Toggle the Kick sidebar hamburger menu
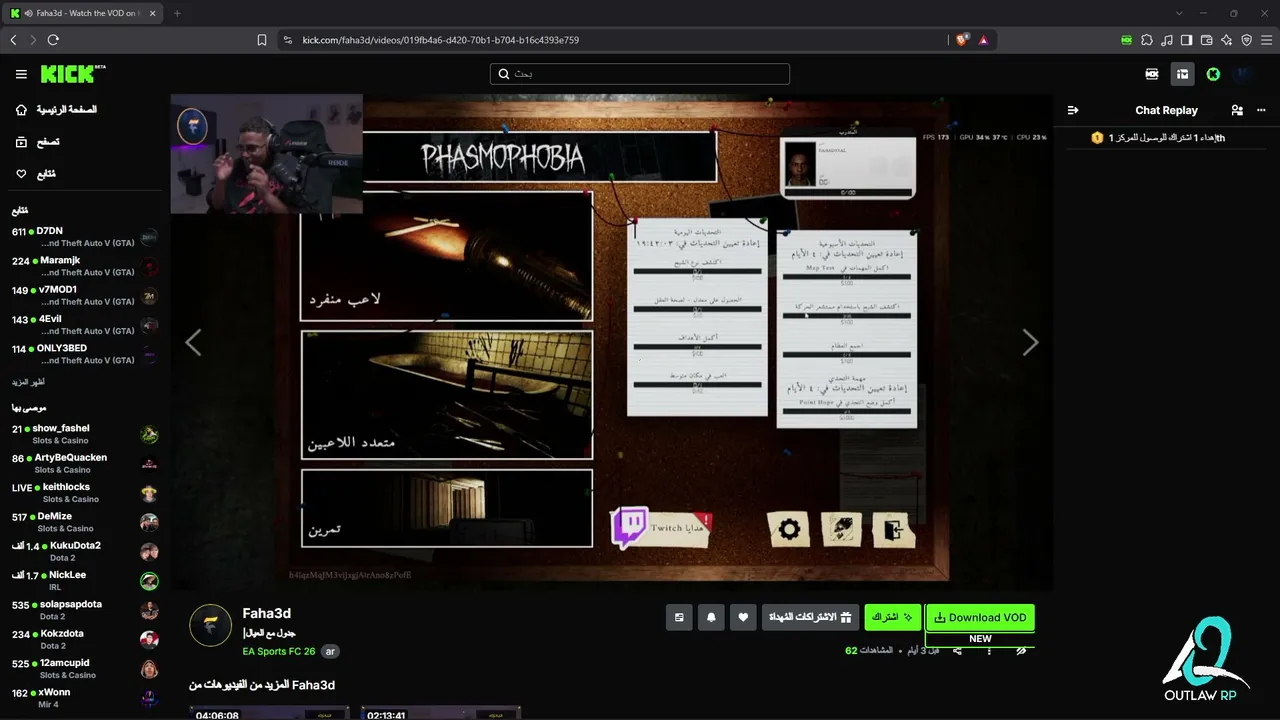 [21, 74]
